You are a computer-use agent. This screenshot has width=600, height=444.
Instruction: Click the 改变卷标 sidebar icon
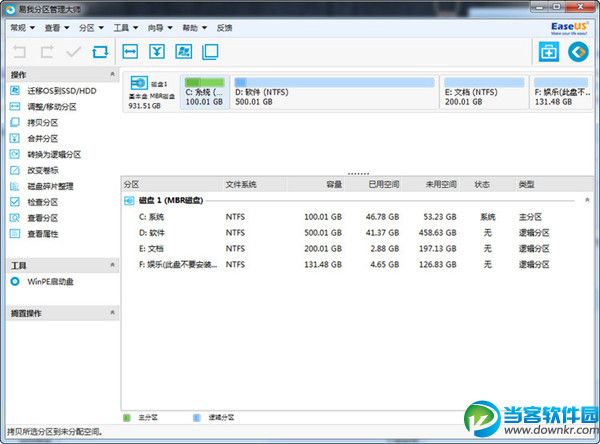point(15,170)
